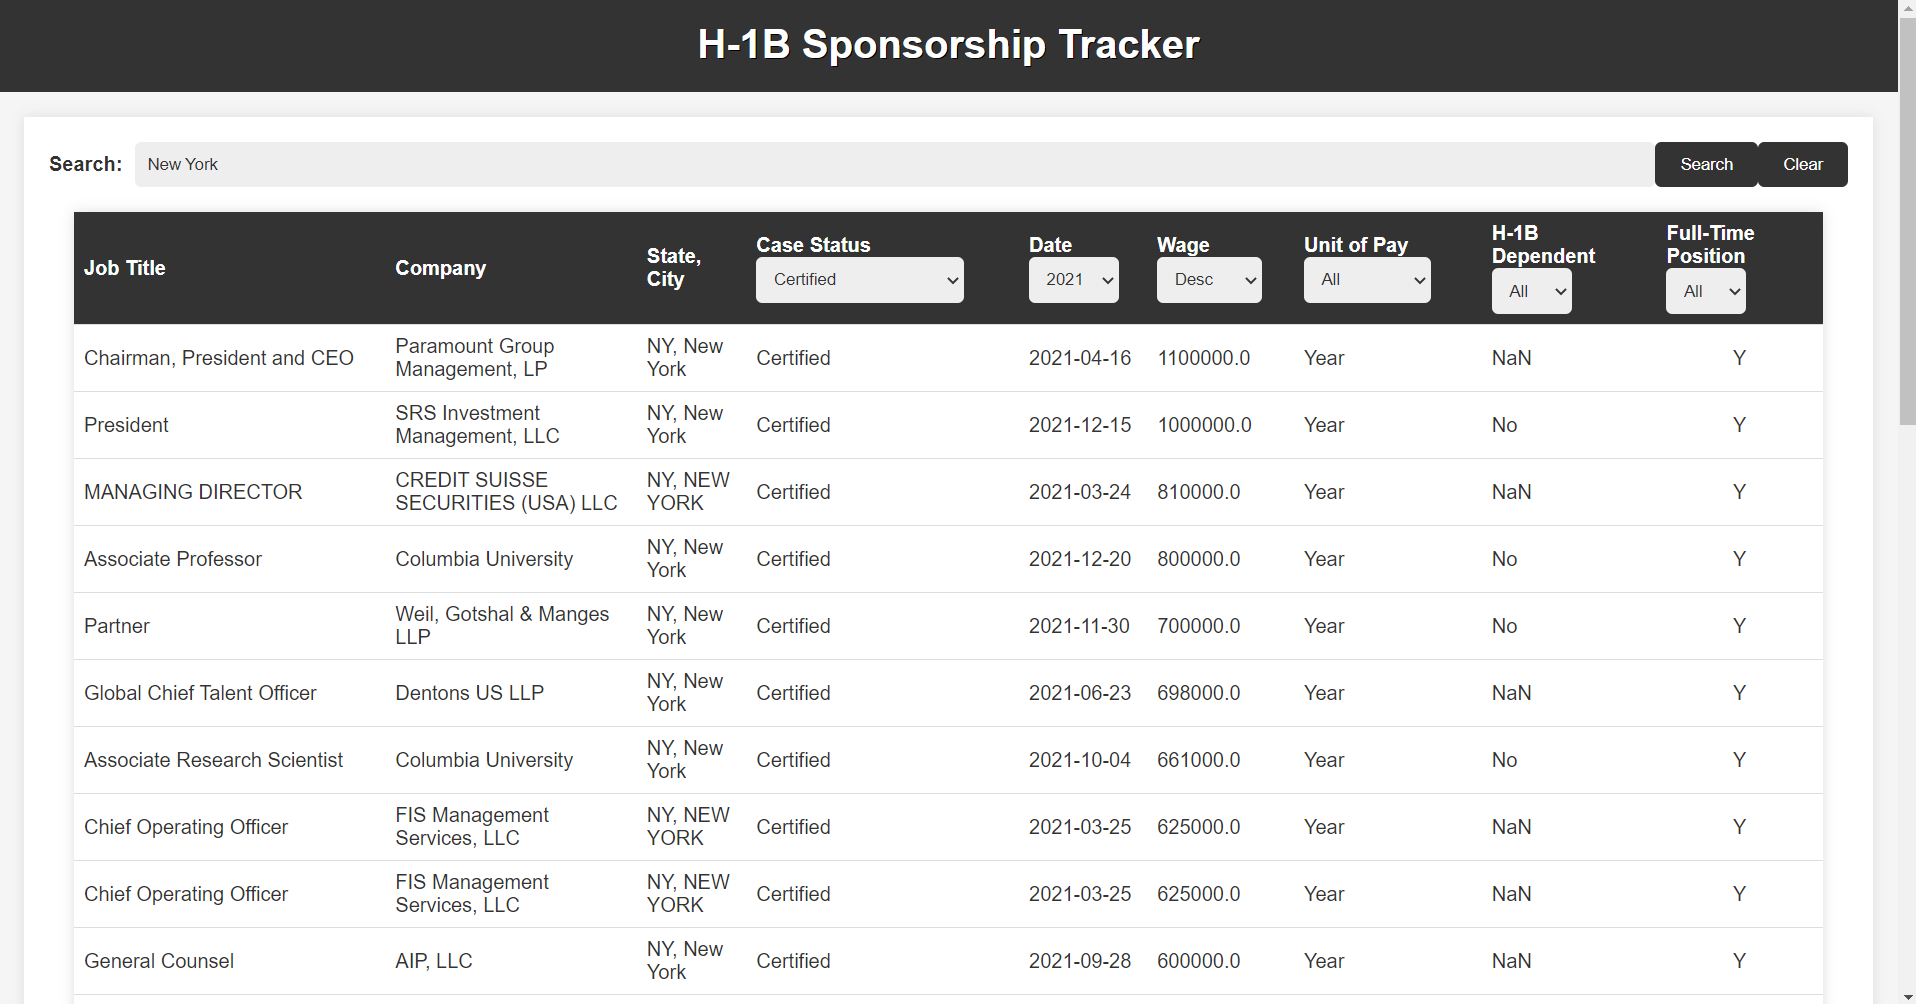Select the Job Title column header
Viewport: 1916px width, 1004px height.
[x=124, y=267]
